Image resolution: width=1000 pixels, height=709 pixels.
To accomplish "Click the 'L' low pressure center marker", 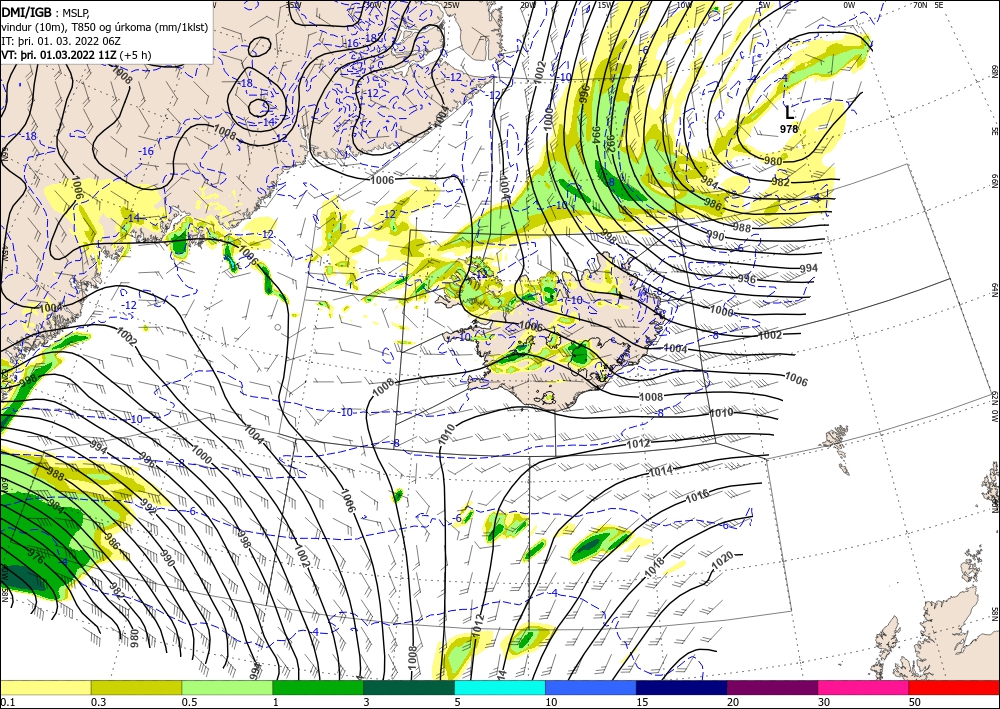I will [x=790, y=113].
